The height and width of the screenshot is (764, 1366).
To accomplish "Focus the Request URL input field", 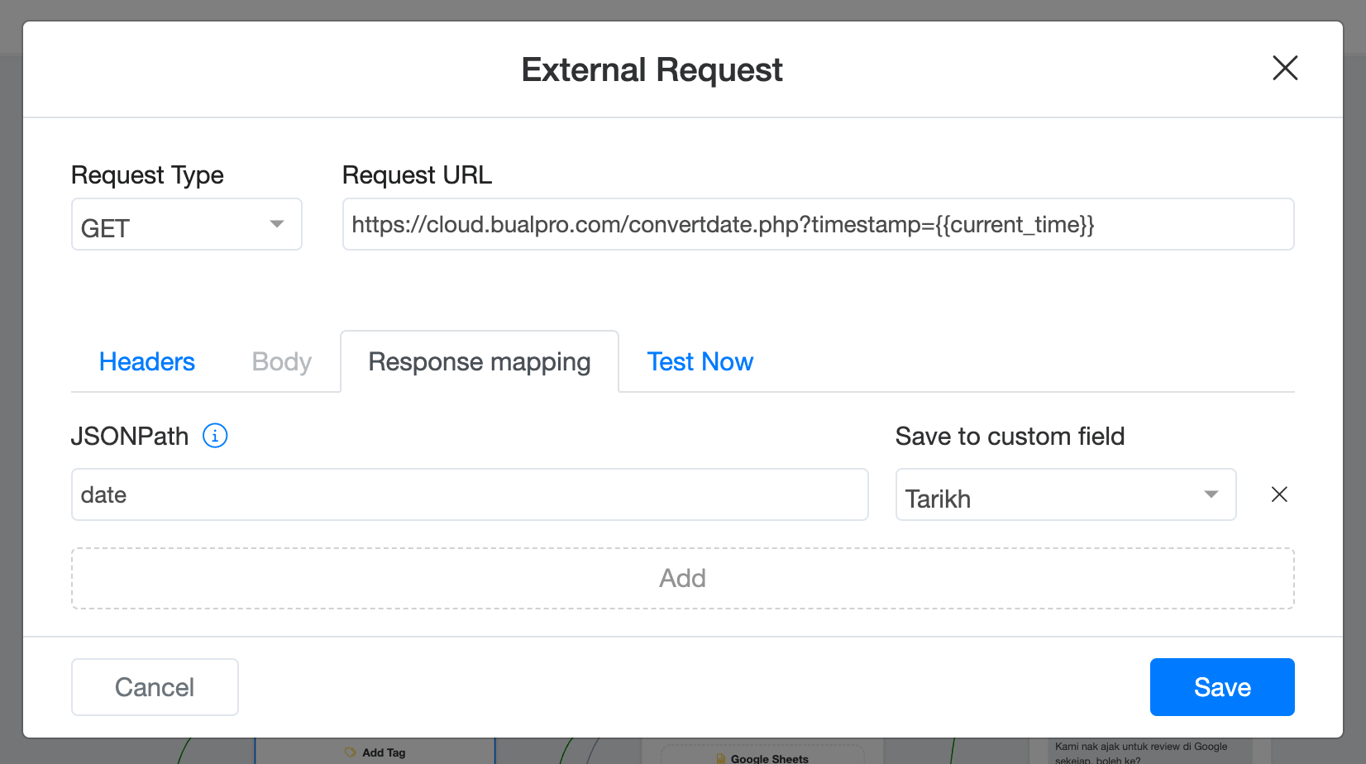I will (818, 225).
